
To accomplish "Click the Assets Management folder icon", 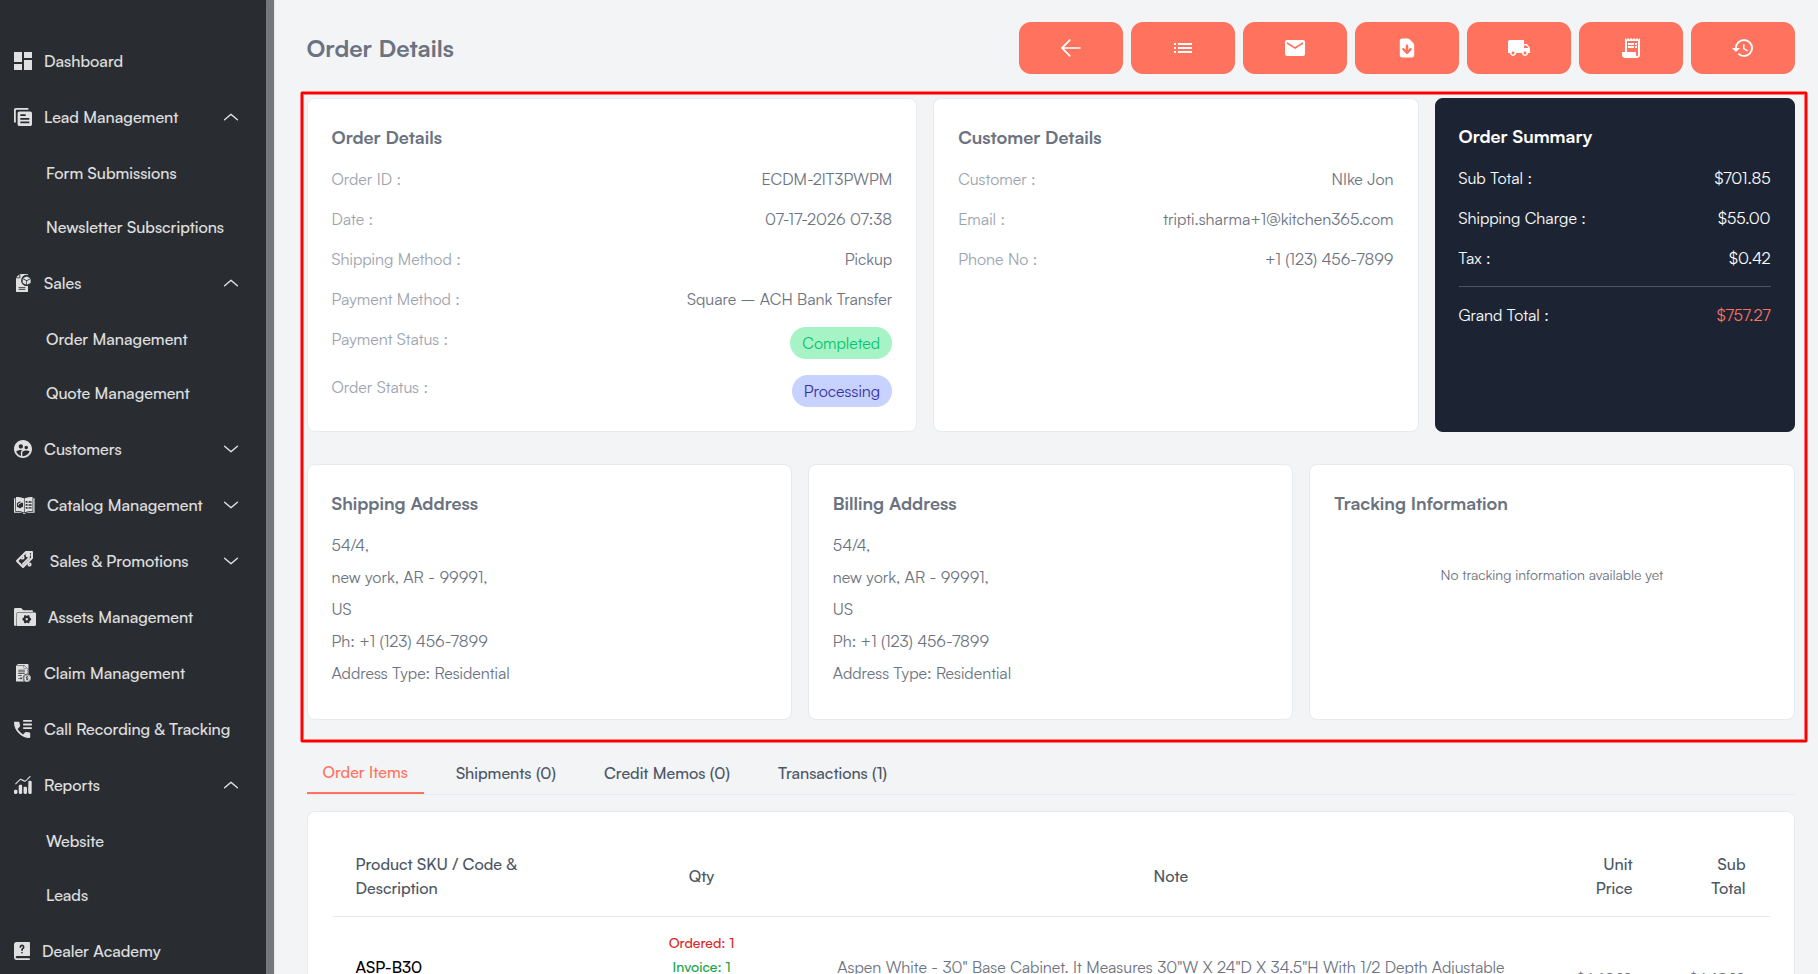I will pos(25,617).
